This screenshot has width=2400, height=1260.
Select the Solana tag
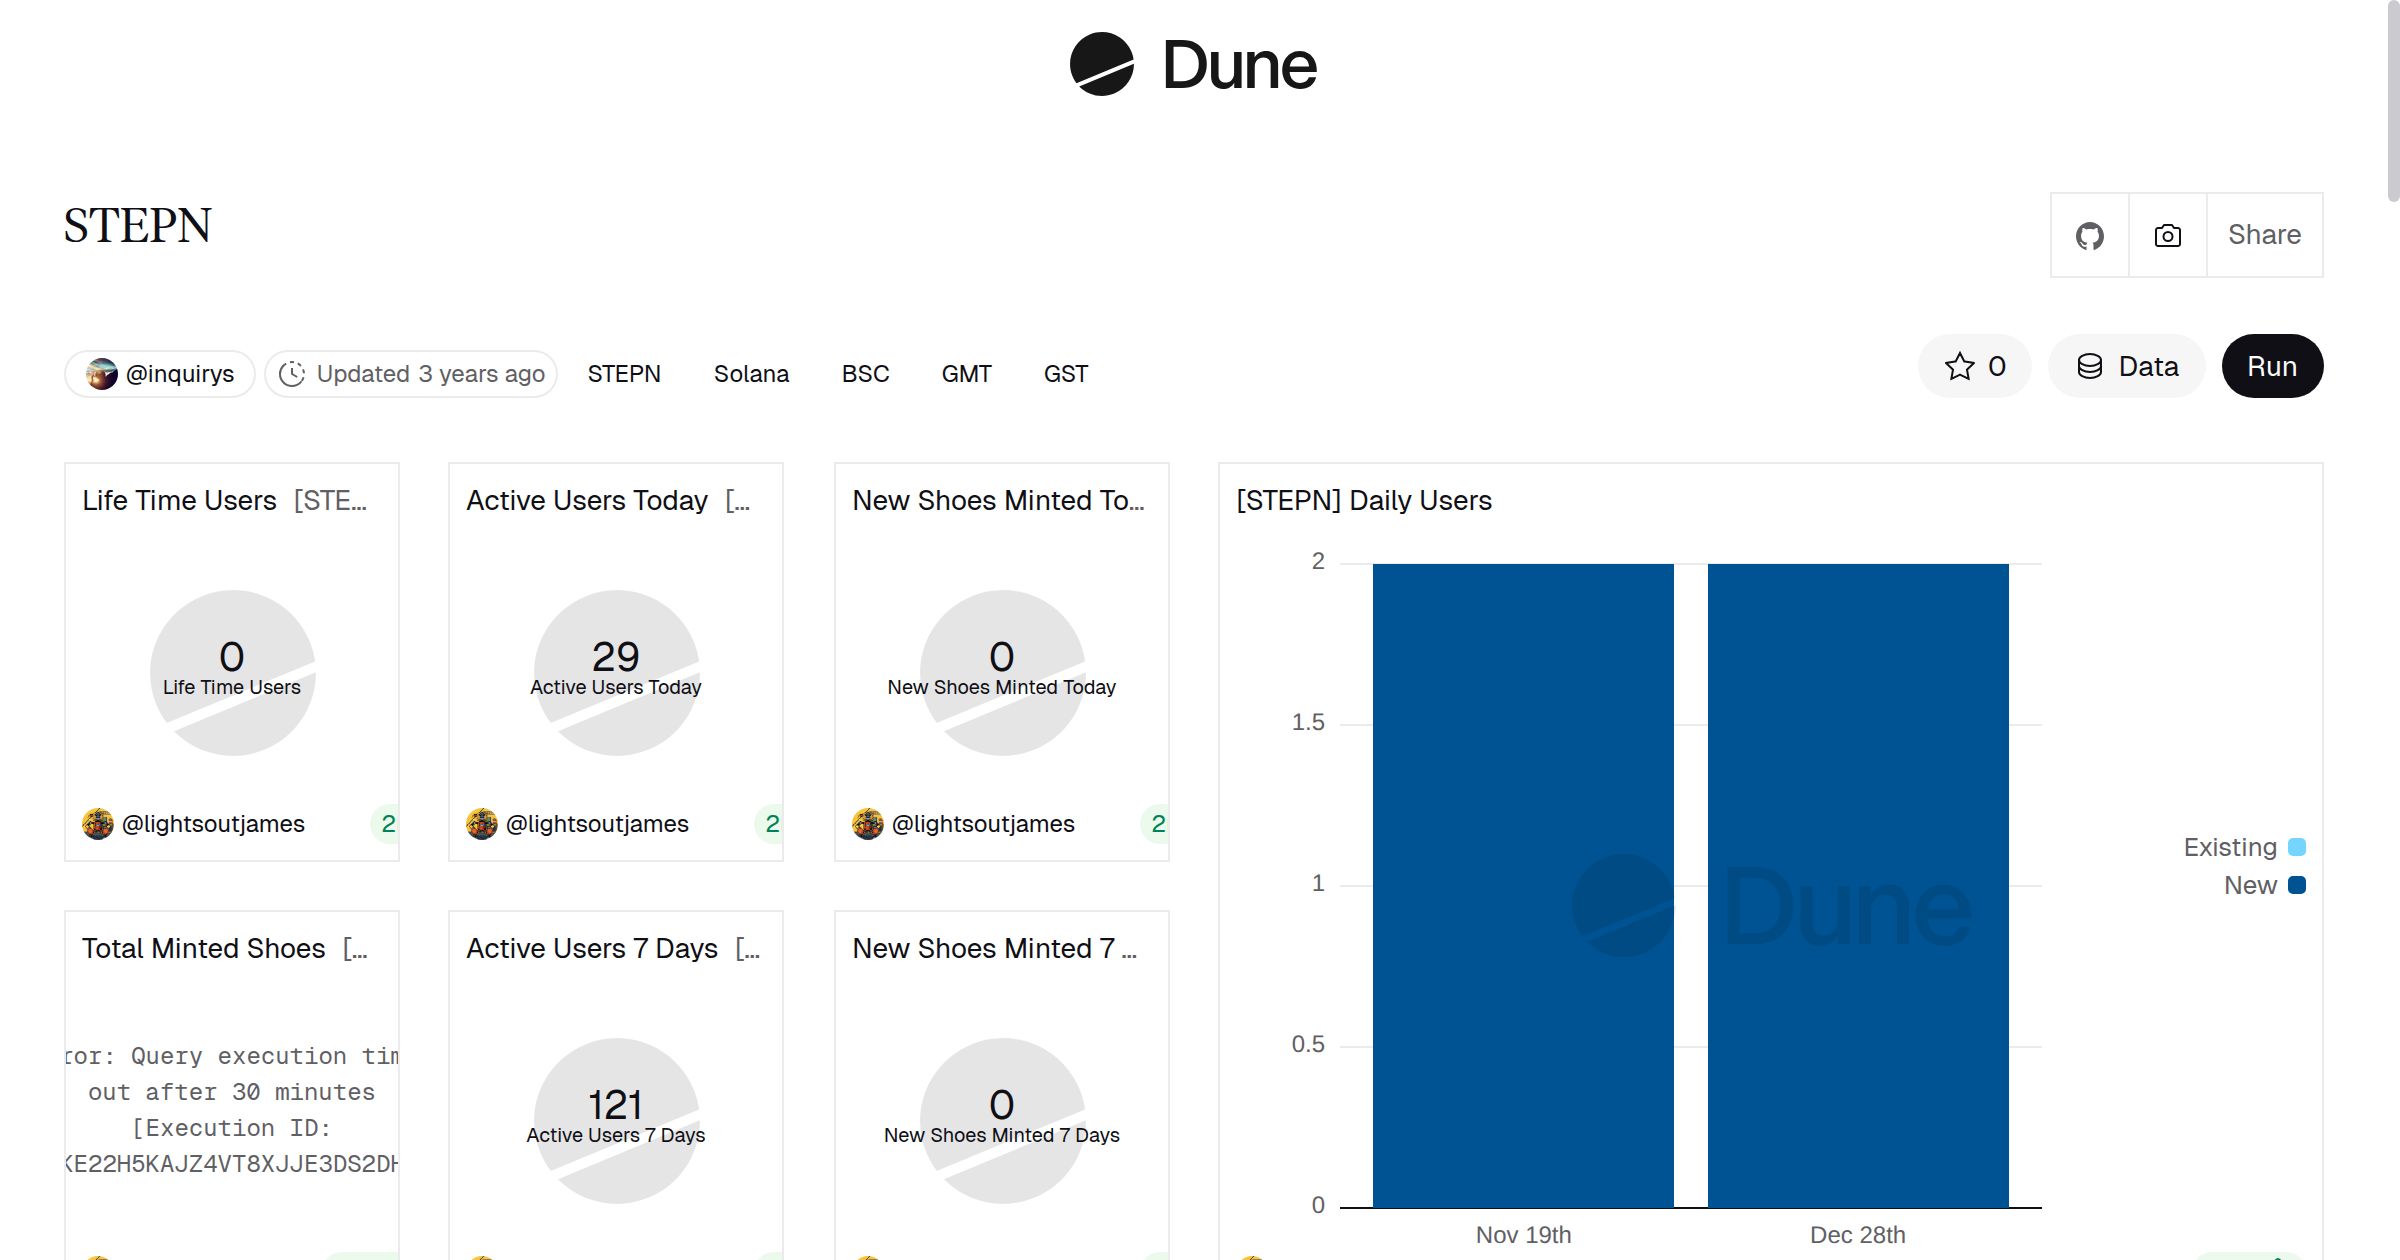pos(751,373)
